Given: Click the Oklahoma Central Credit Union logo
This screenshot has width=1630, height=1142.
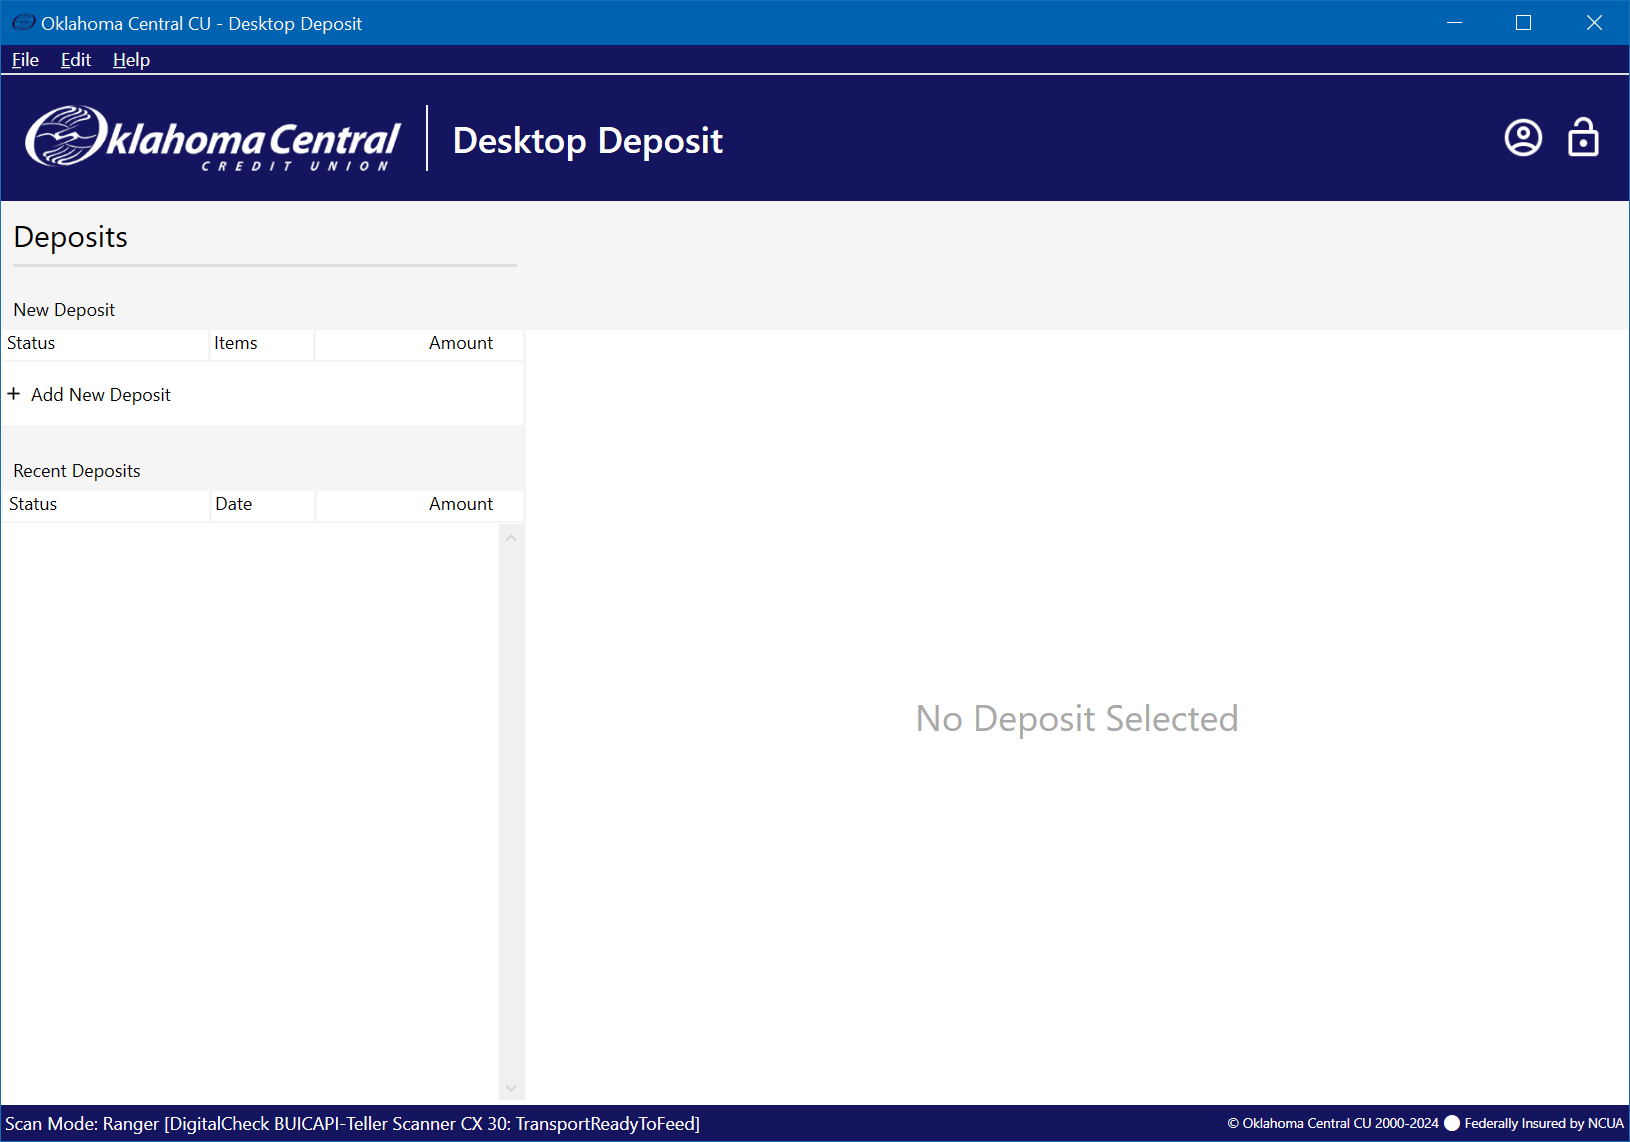Looking at the screenshot, I should (x=213, y=138).
